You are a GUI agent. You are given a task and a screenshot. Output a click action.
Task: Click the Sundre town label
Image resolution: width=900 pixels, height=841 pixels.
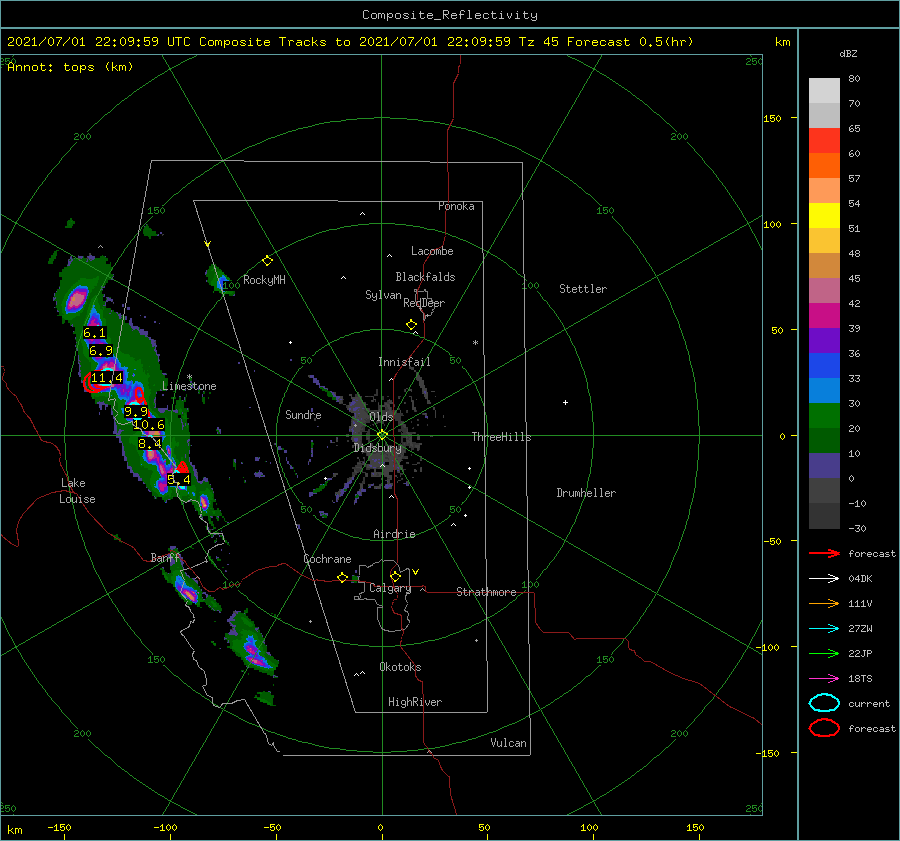(303, 414)
